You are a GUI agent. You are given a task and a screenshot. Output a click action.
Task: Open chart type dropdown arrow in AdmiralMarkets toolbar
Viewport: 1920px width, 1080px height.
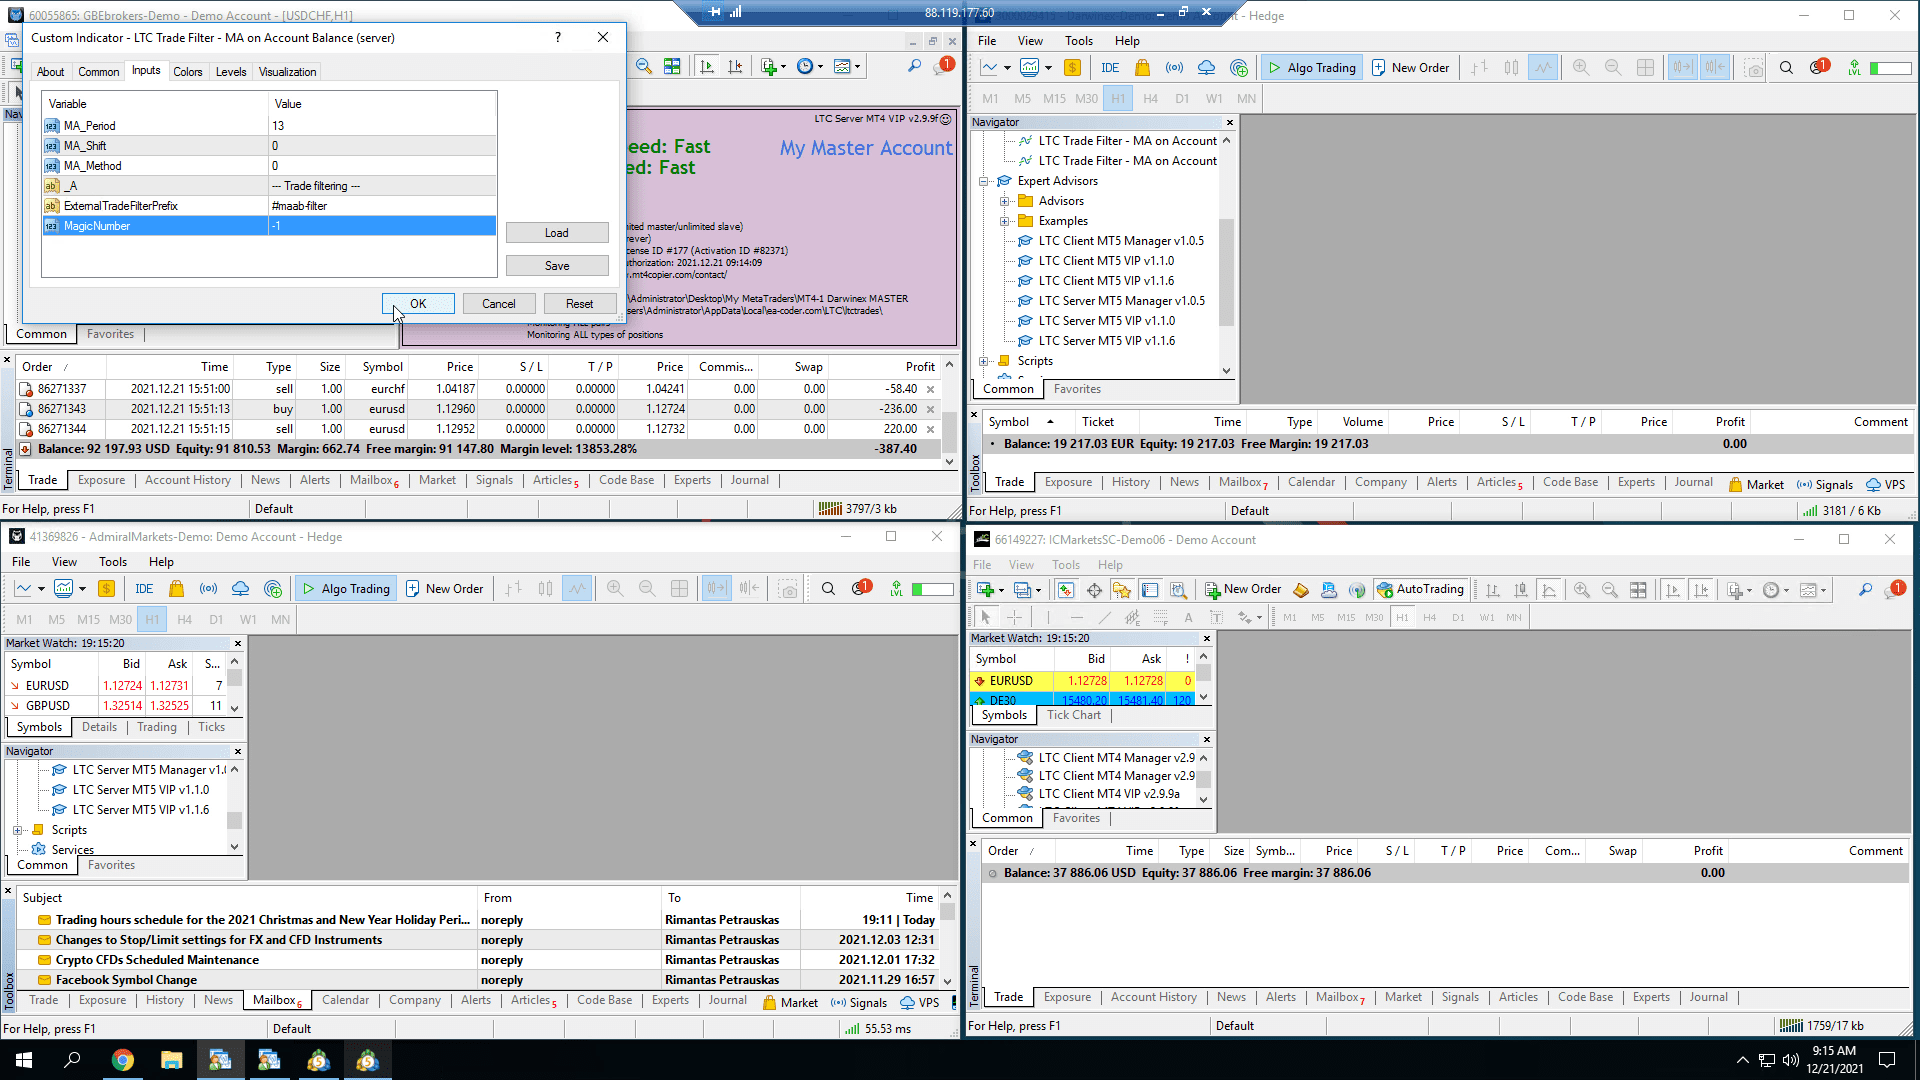click(x=41, y=589)
